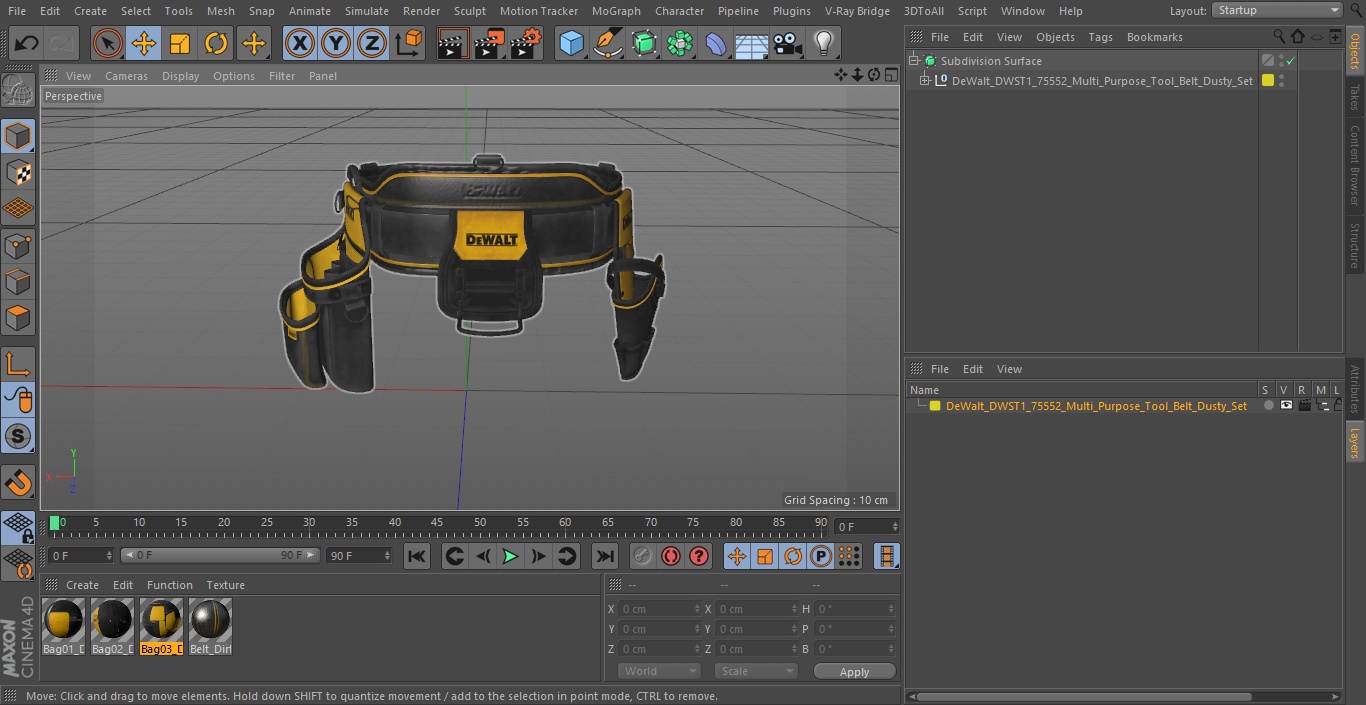Open the Objects side tab
This screenshot has width=1366, height=705.
pos(1355,49)
